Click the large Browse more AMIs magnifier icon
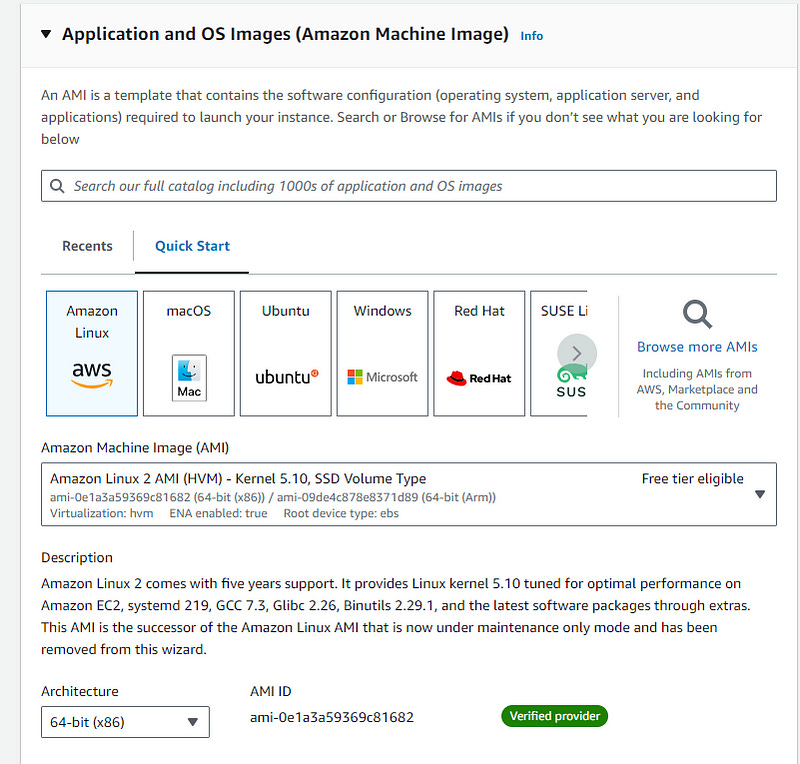Viewport: 800px width, 764px height. (x=697, y=314)
